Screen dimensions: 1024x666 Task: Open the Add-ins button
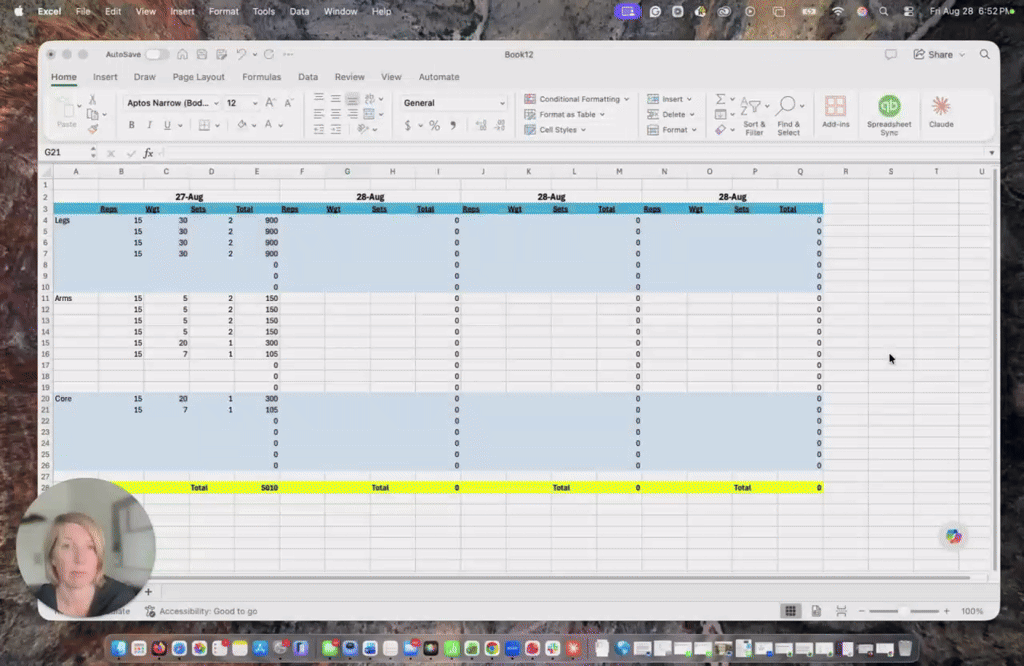(835, 112)
